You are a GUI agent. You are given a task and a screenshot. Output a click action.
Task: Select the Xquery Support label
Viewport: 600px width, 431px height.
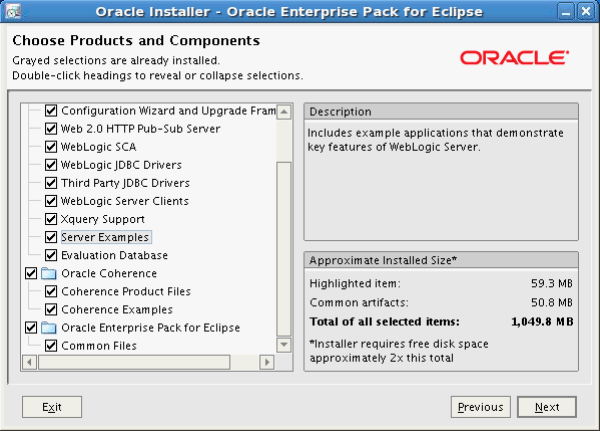tap(103, 219)
